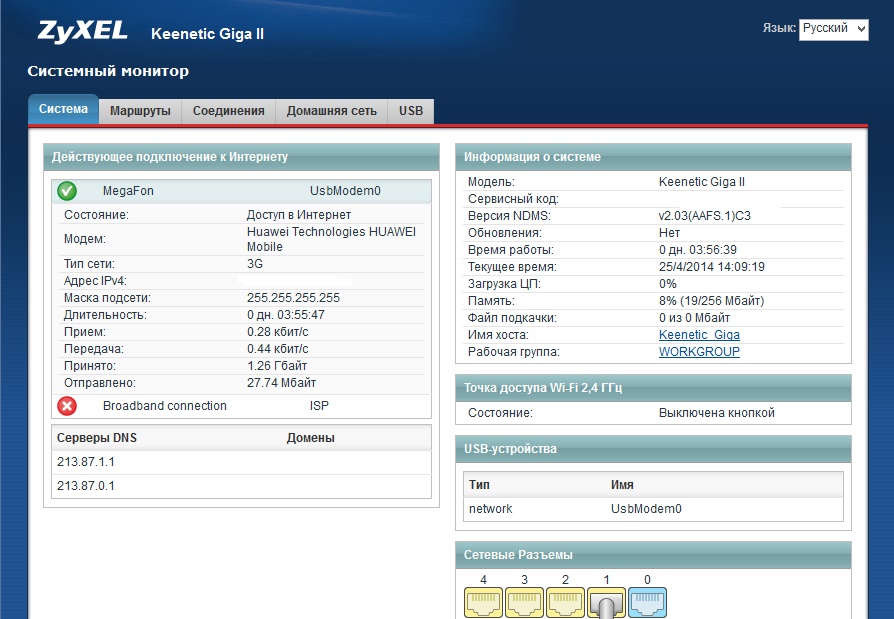This screenshot has height=619, width=894.
Task: Select connected network port 1 icon
Action: 607,603
